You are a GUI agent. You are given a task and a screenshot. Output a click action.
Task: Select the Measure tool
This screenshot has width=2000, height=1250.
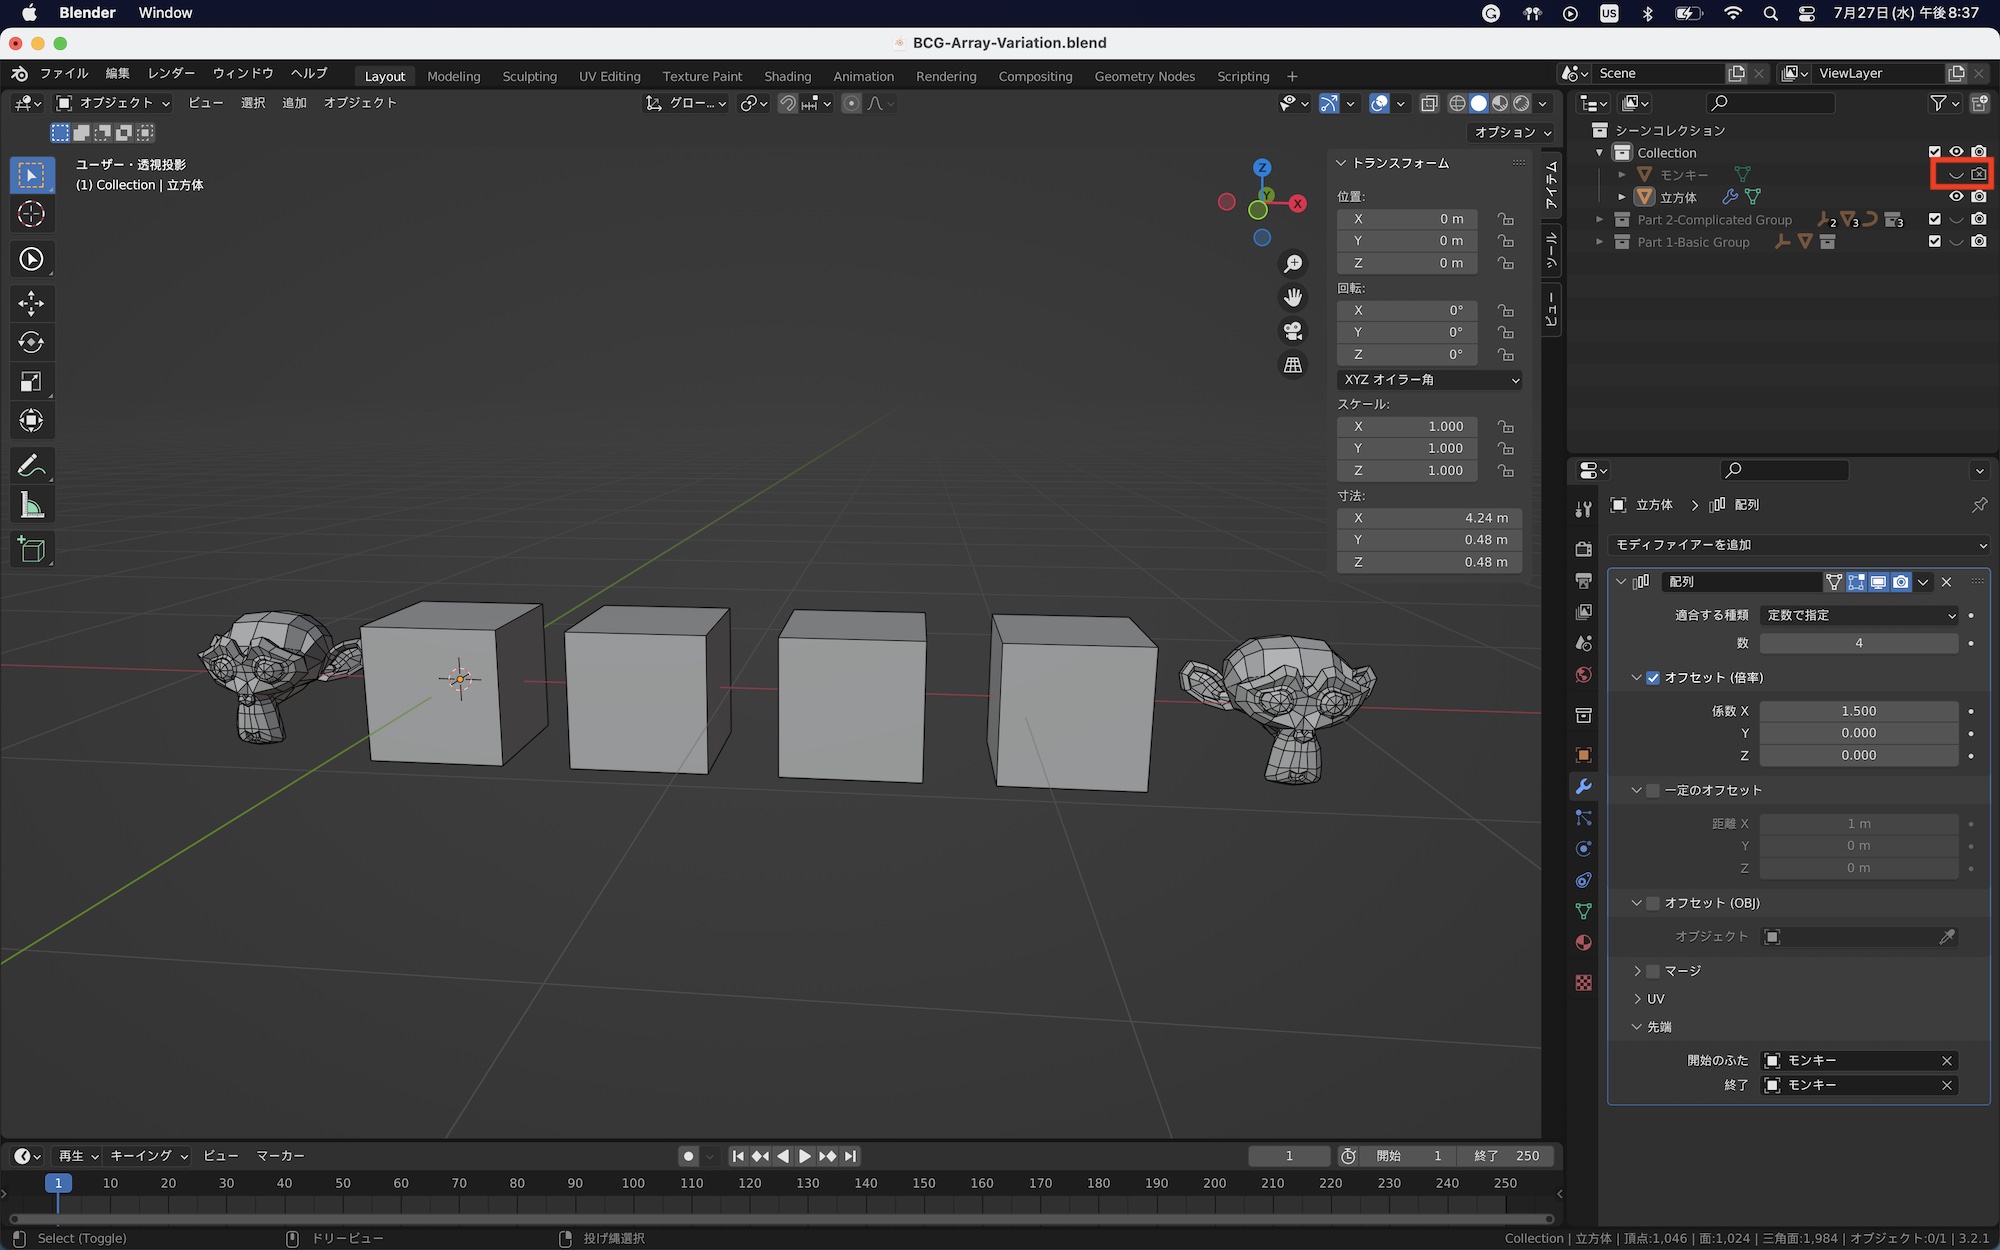click(31, 506)
